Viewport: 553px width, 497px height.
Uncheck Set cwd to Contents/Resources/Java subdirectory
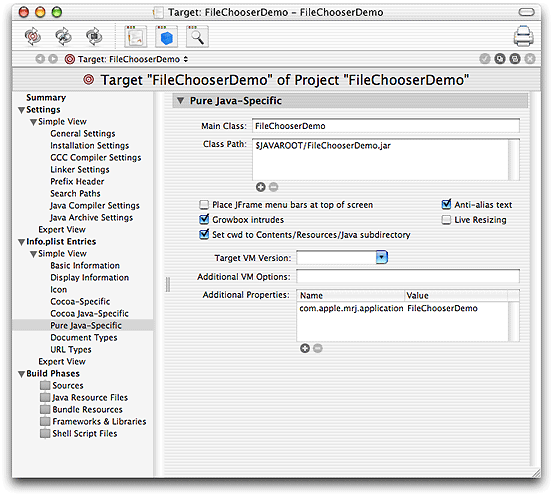tap(204, 235)
